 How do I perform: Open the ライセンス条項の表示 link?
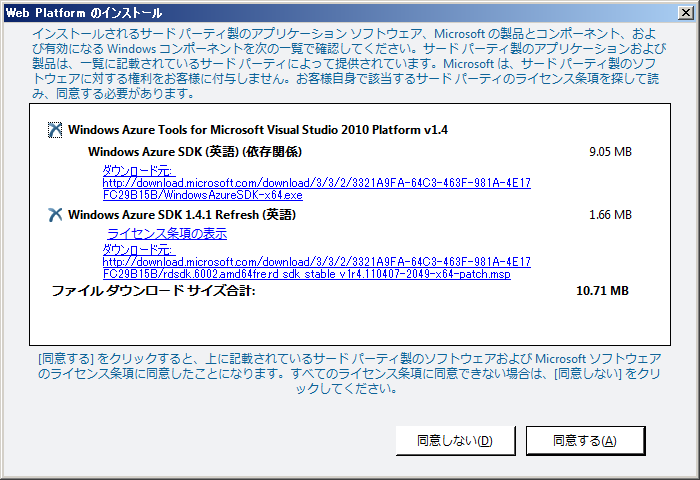(x=167, y=234)
